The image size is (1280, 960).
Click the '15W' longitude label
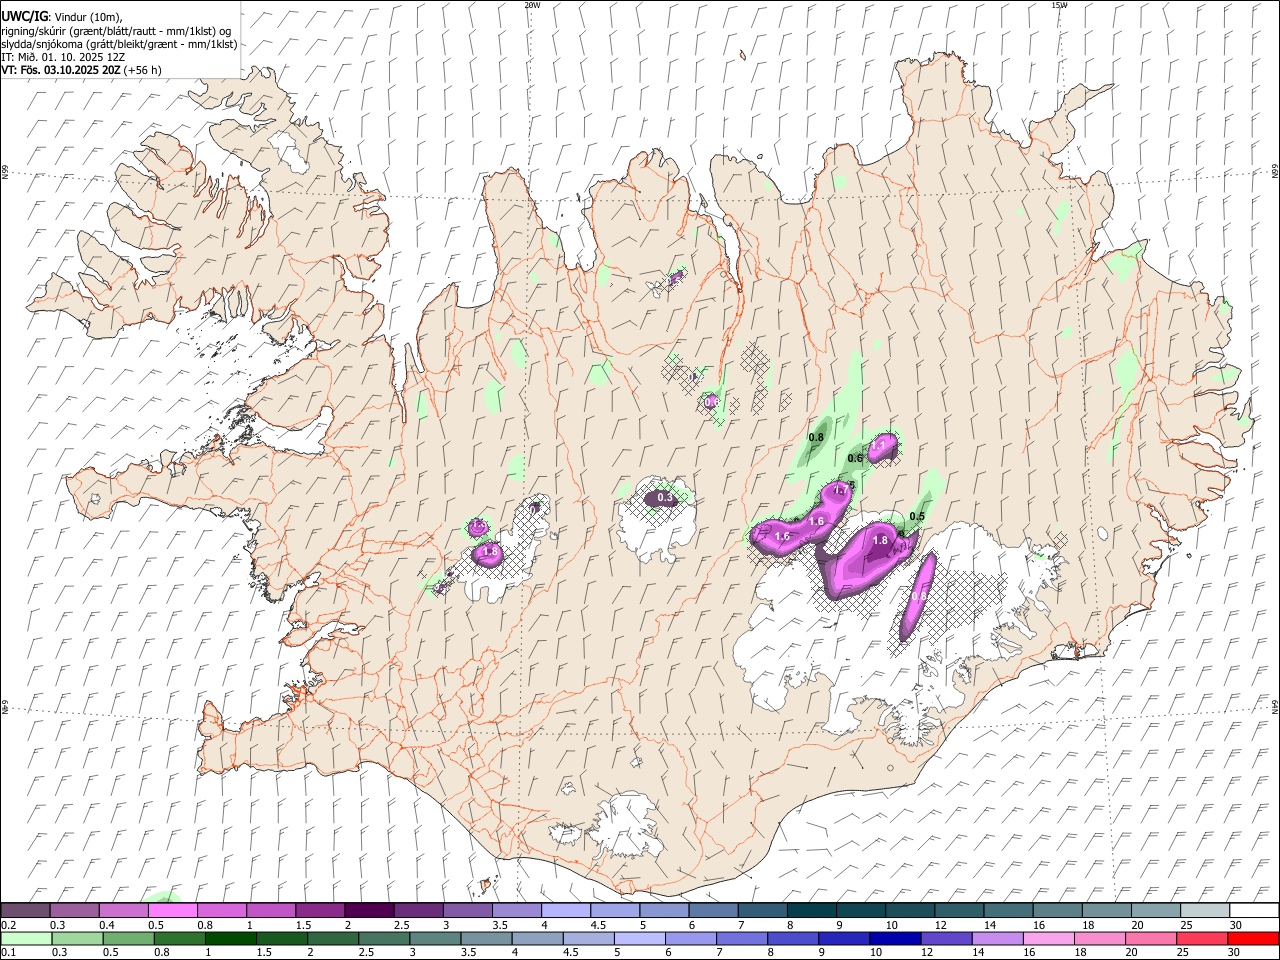(x=1059, y=5)
